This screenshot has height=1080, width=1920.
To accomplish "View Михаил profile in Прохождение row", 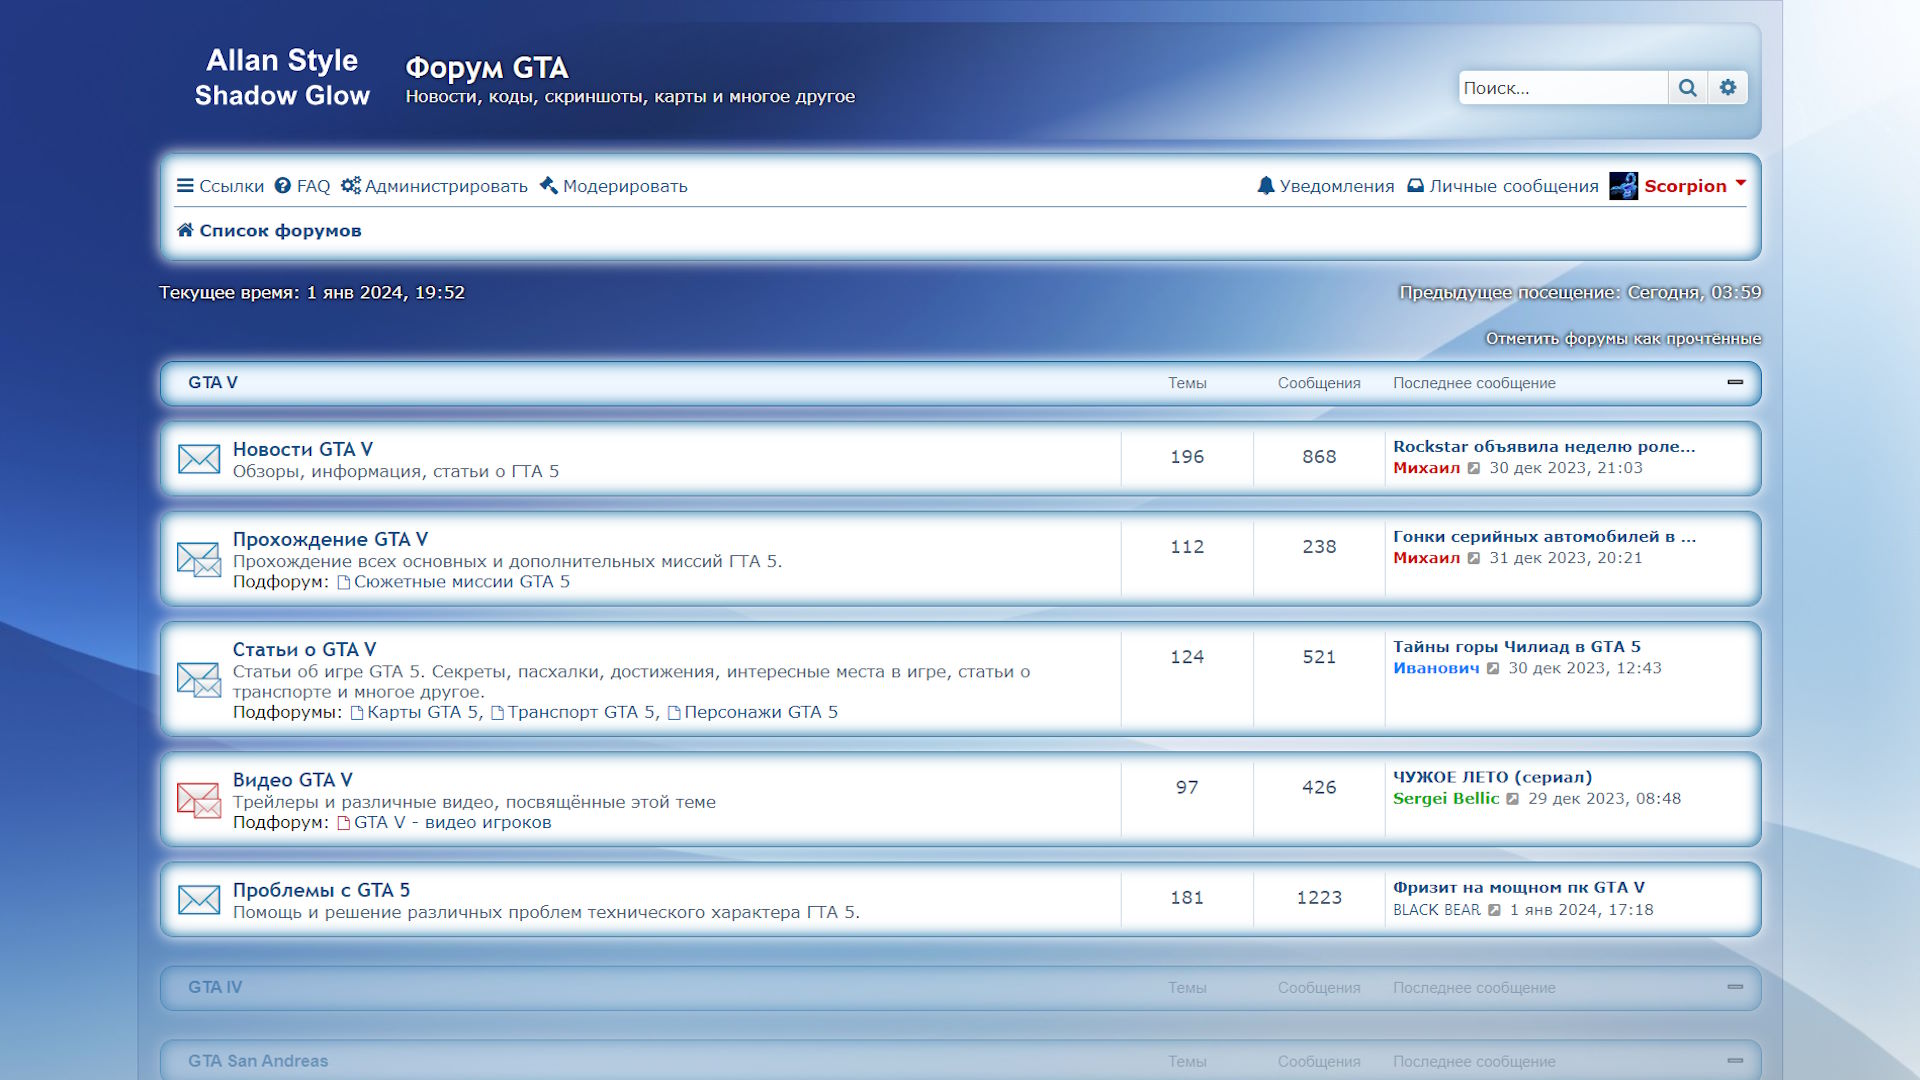I will tap(1426, 558).
